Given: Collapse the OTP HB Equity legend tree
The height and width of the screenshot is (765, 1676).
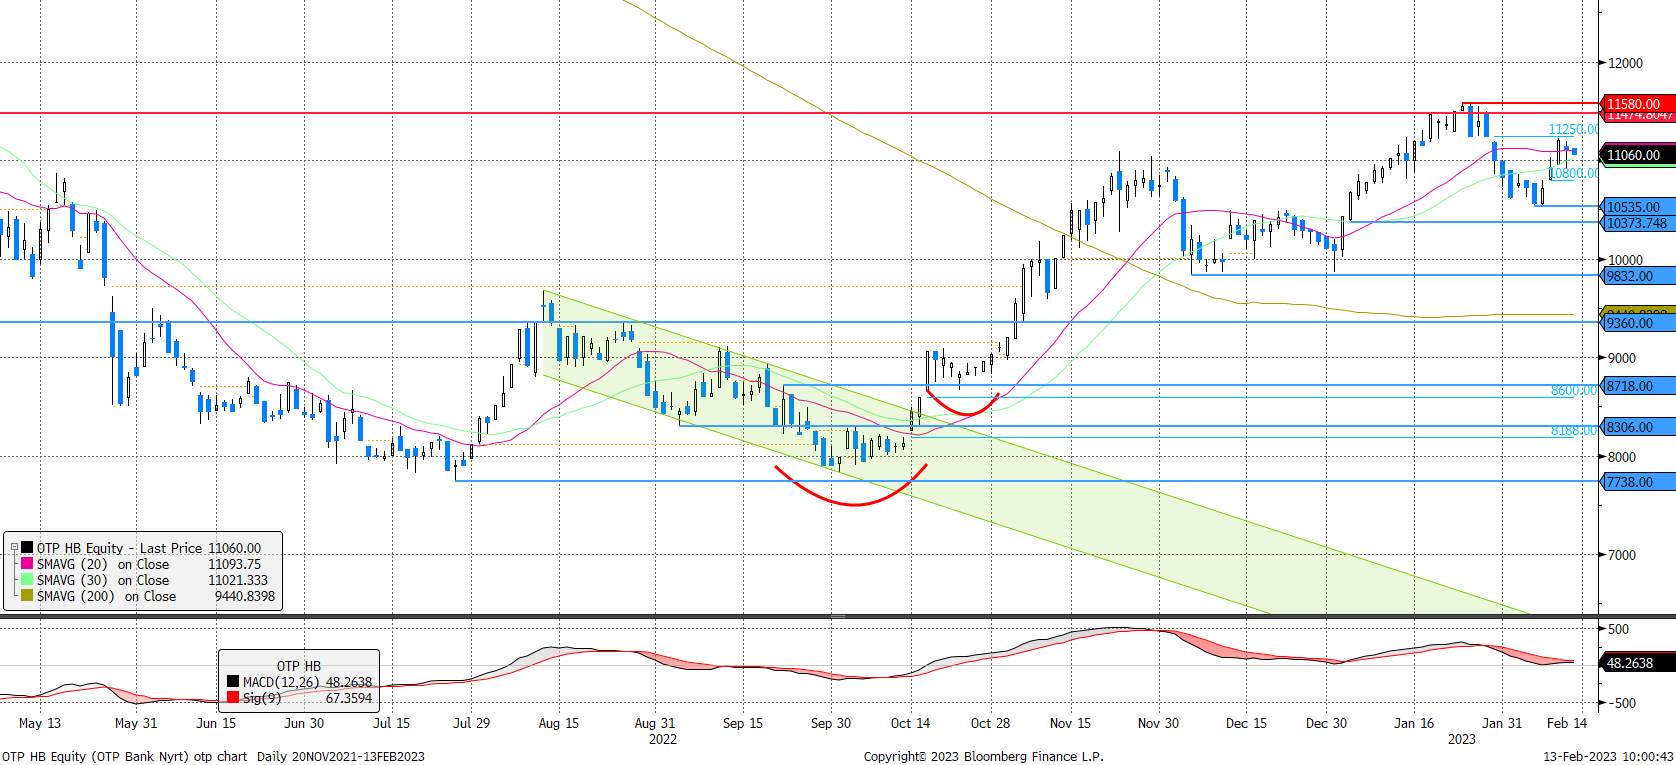Looking at the screenshot, I should [x=14, y=548].
